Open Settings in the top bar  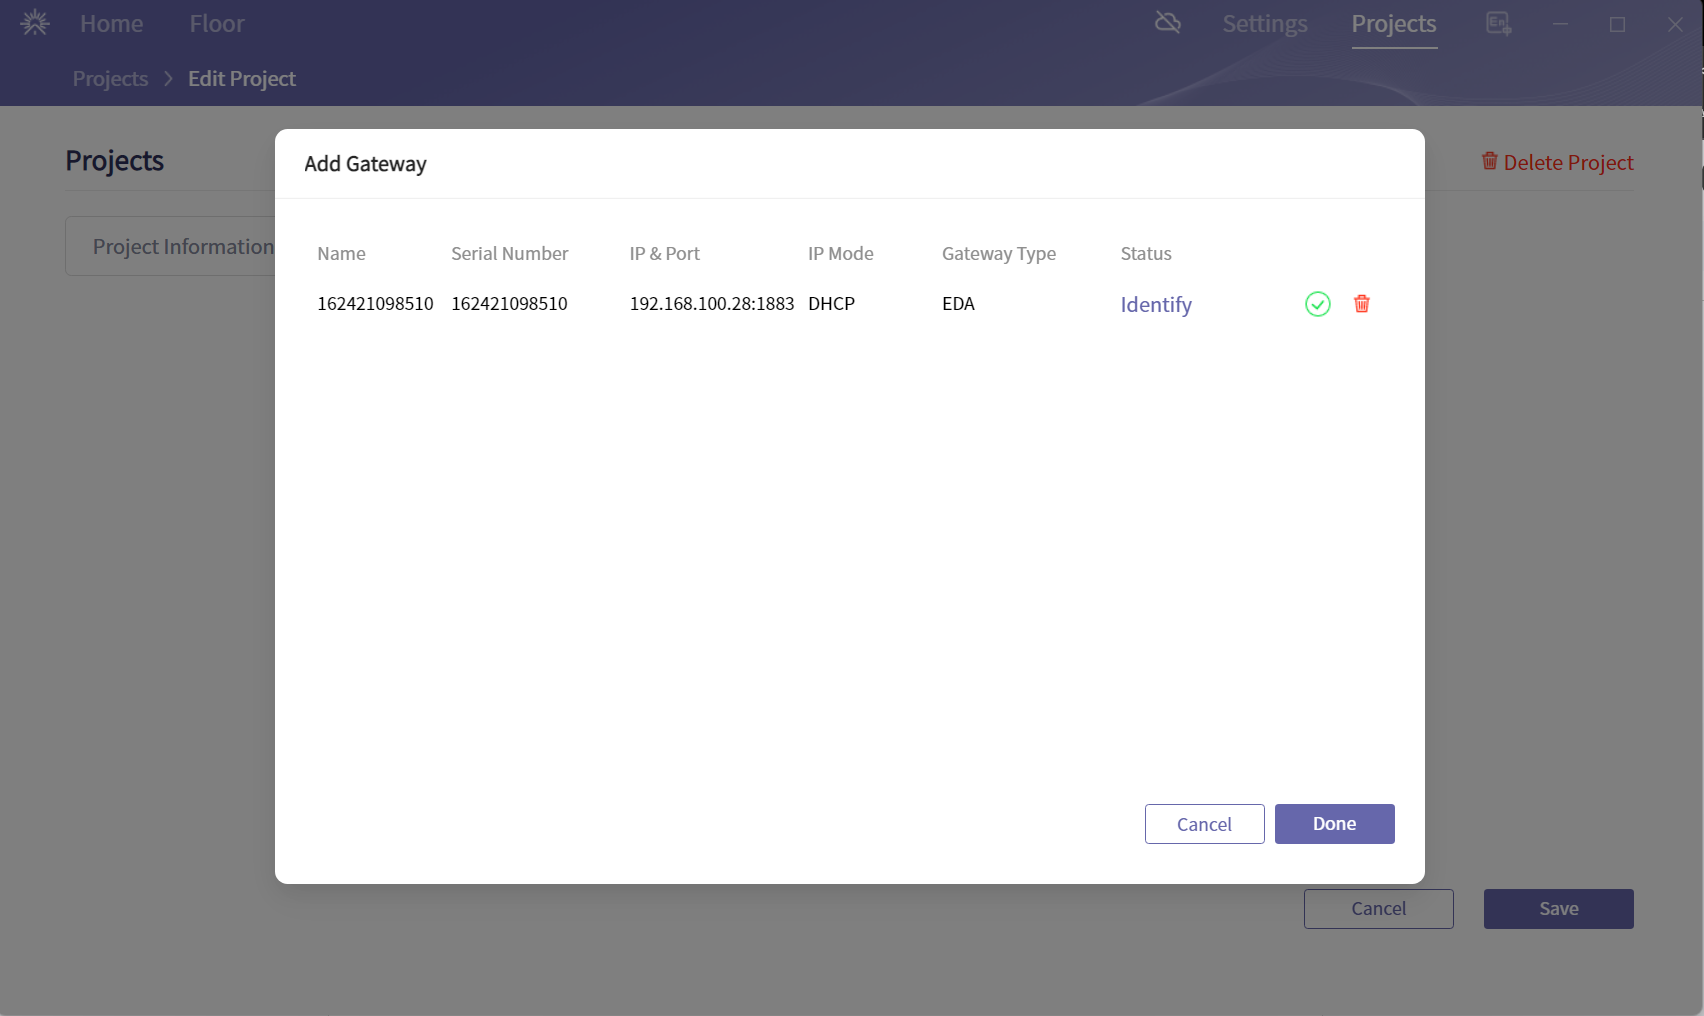click(x=1264, y=24)
